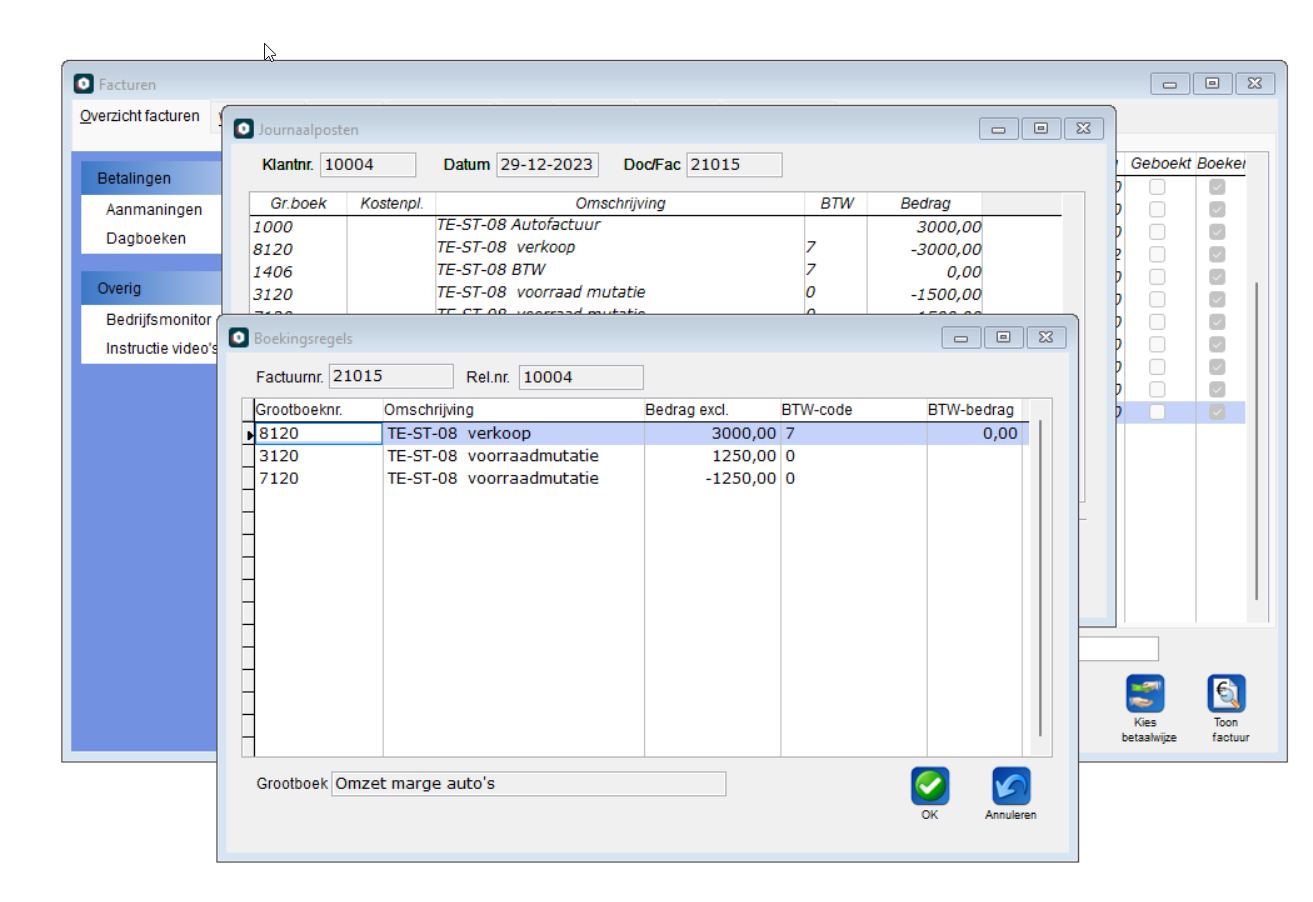Screen dimensions: 1313x902
Task: Open Kies betaalwijze payment icon
Action: coord(1145,694)
